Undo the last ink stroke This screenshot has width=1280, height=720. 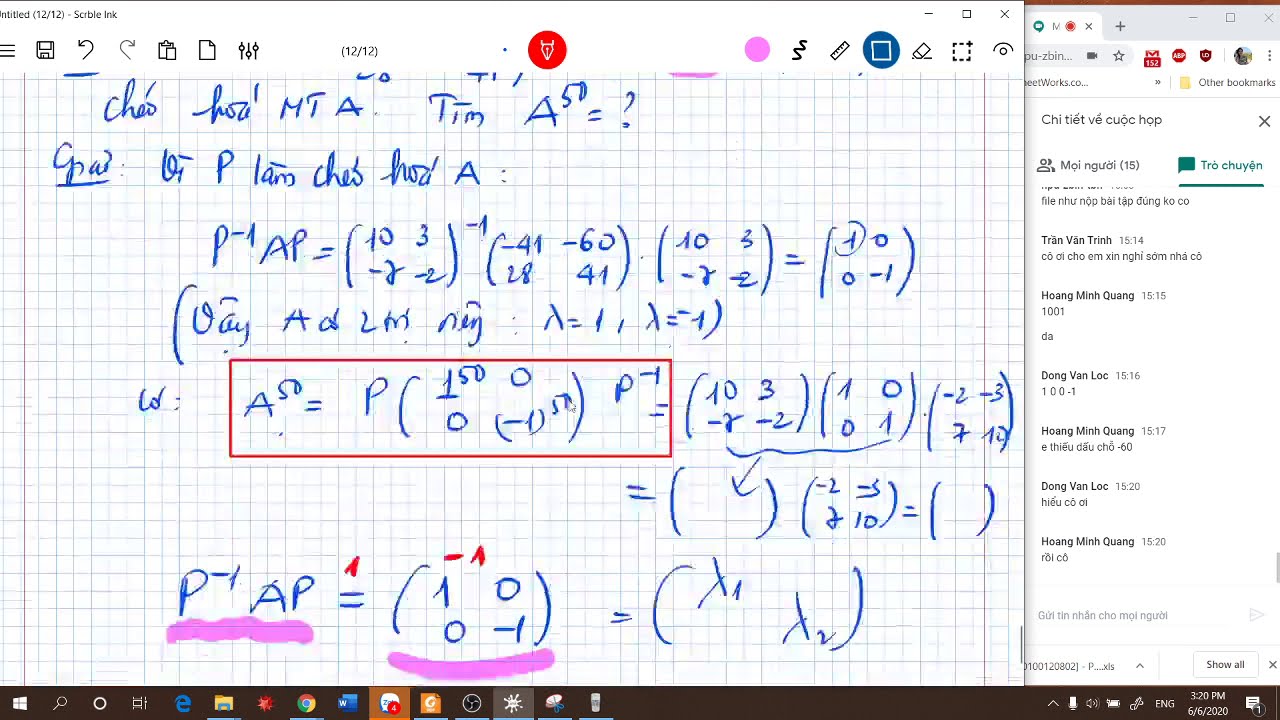[x=86, y=50]
